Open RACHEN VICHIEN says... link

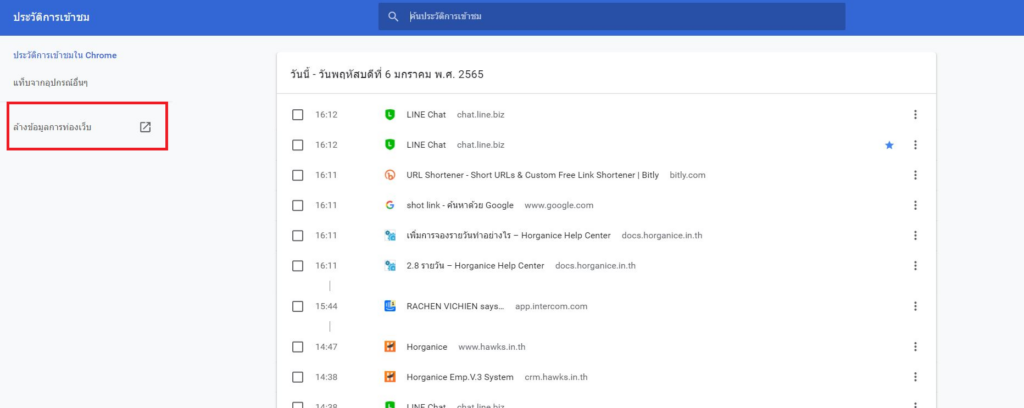(455, 306)
